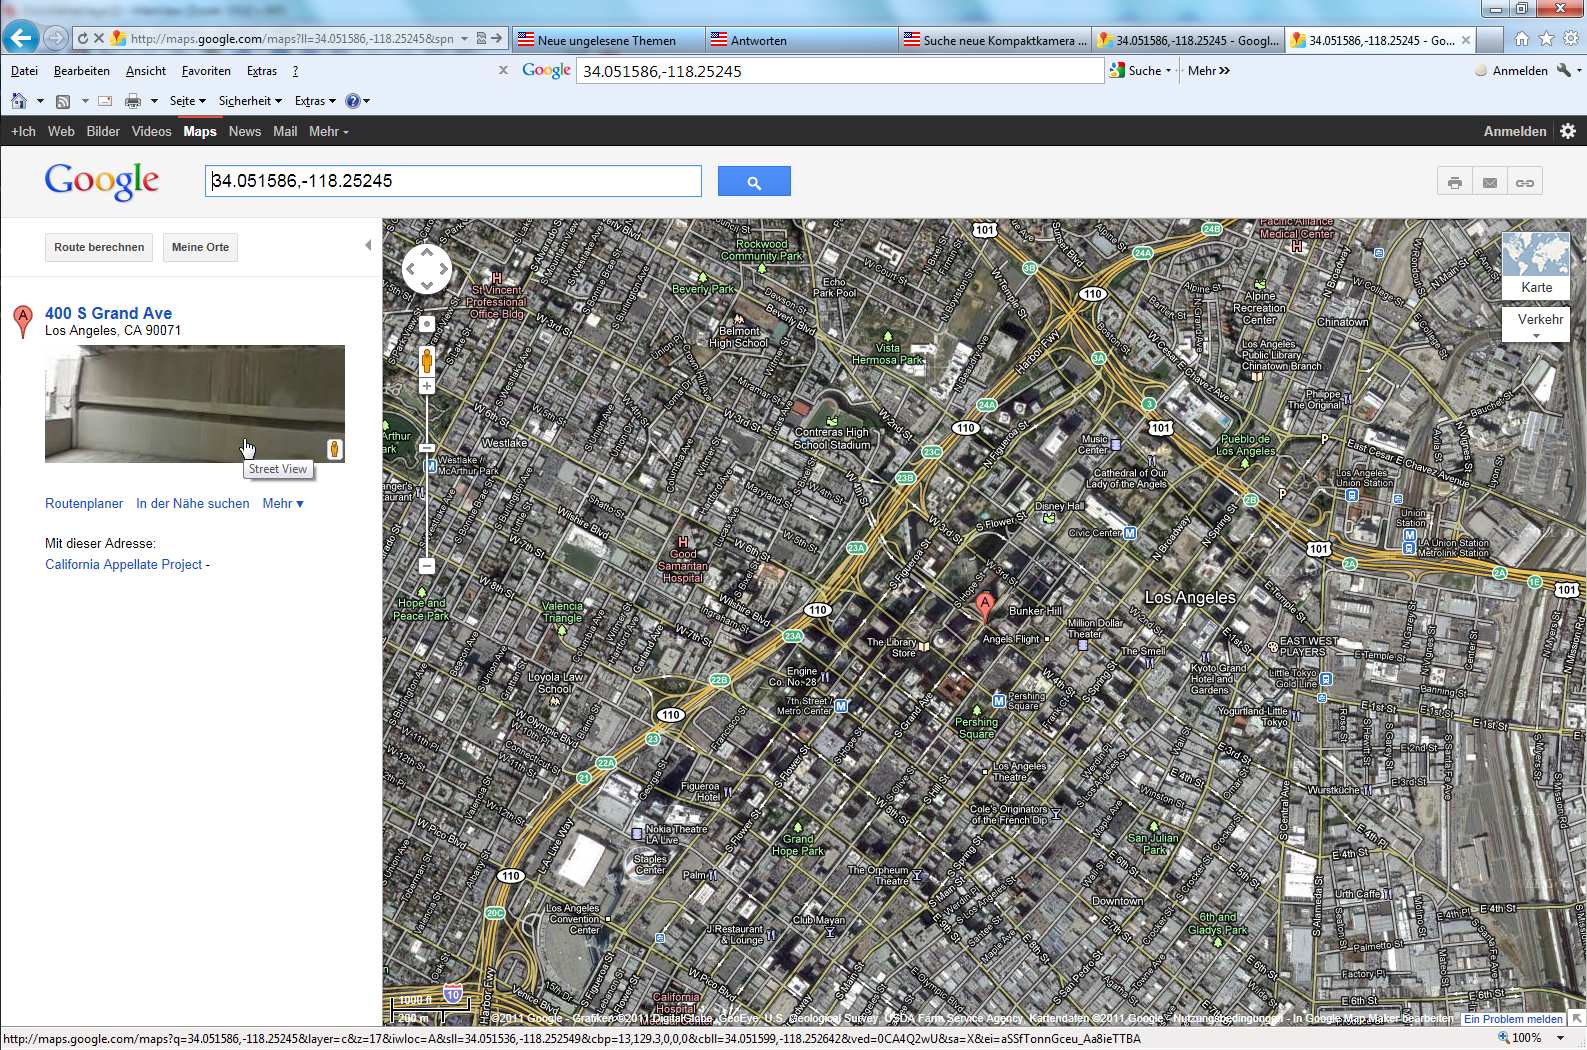Click the blue search magnifier button

pos(754,182)
